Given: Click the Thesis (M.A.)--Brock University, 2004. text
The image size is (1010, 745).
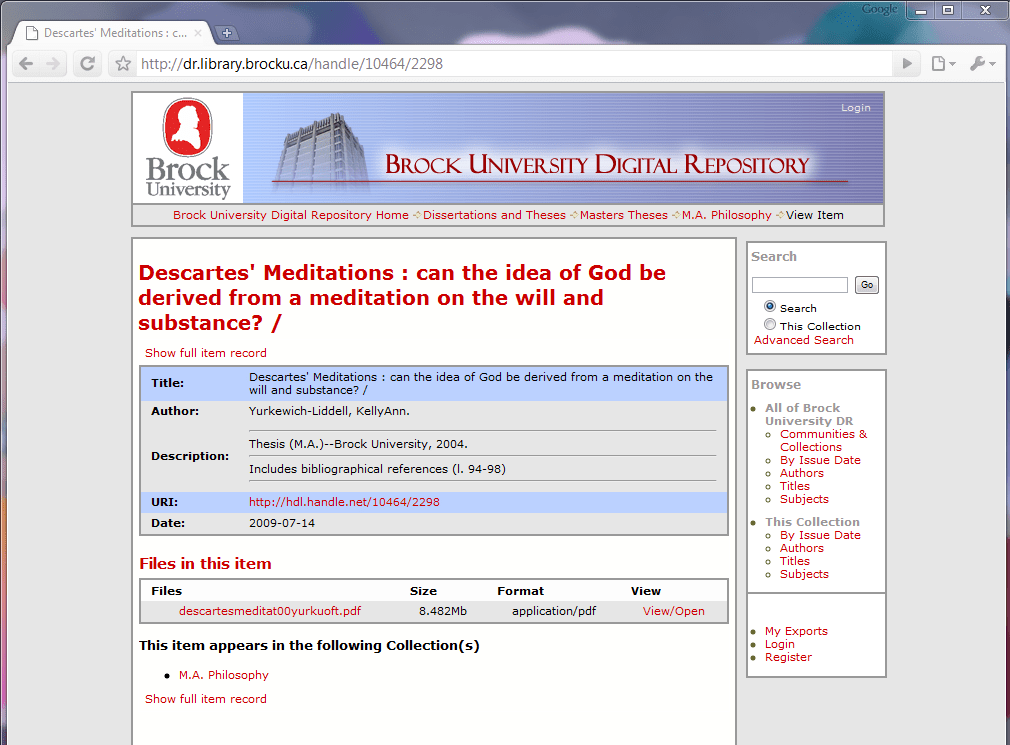Looking at the screenshot, I should (358, 444).
